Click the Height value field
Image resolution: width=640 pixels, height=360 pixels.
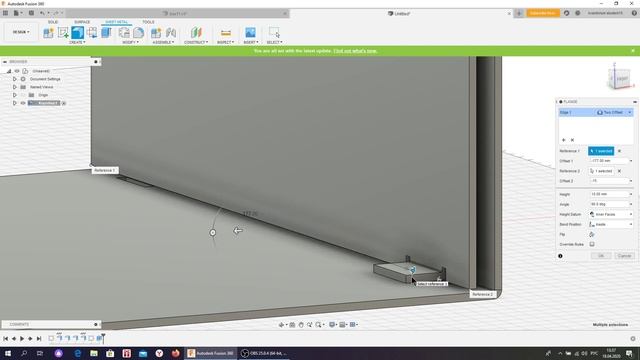611,194
